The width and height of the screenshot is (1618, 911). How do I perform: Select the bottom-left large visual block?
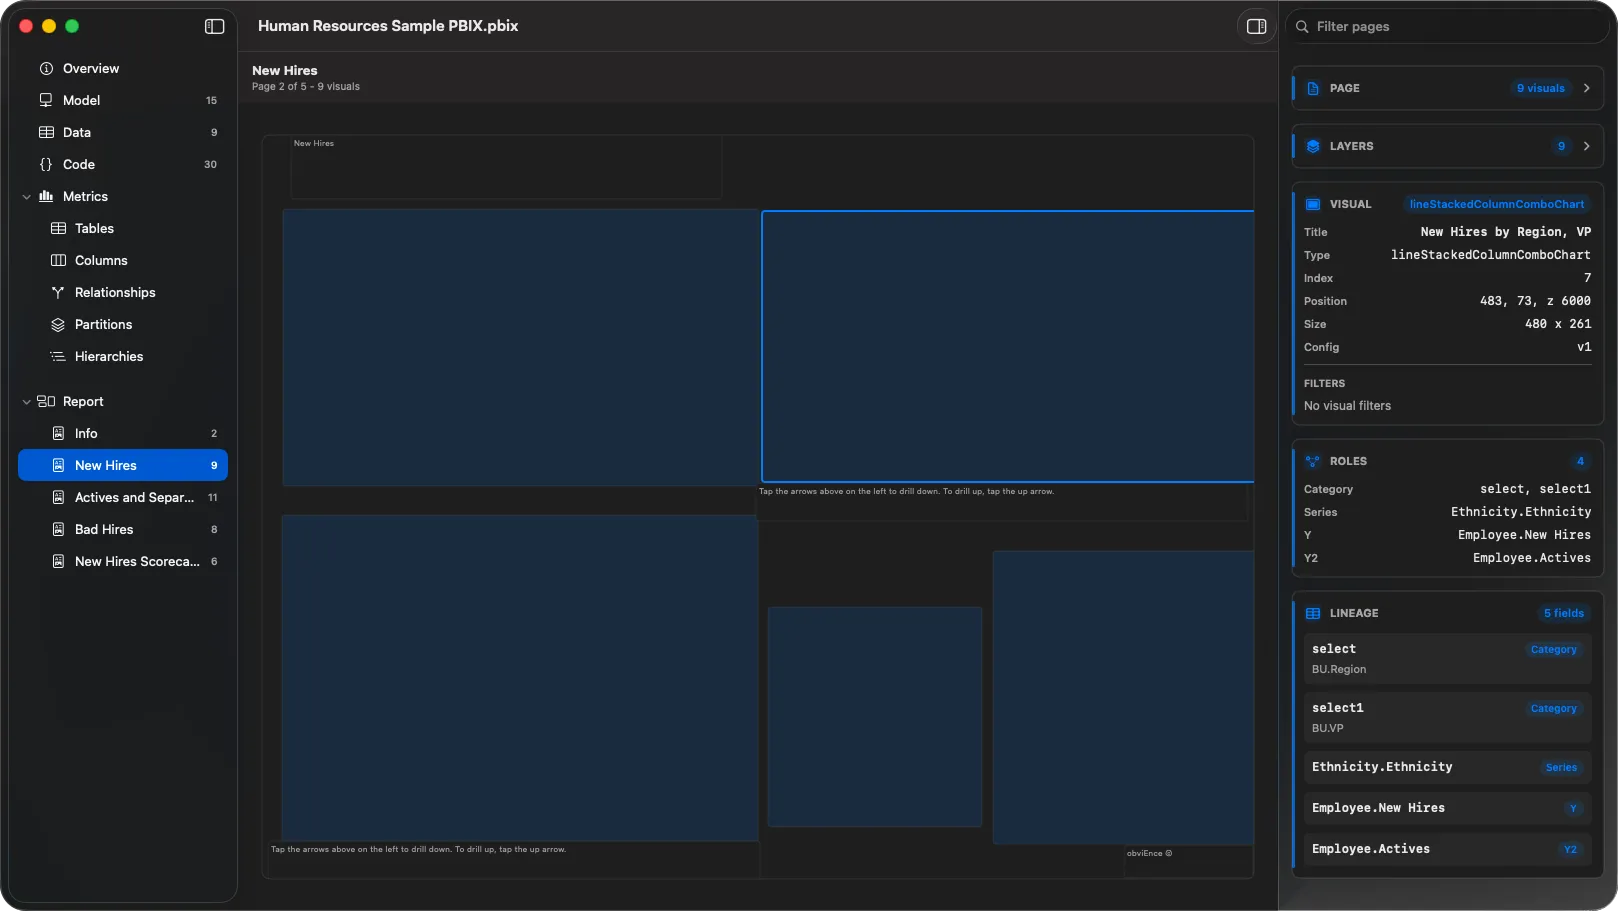[x=519, y=678]
